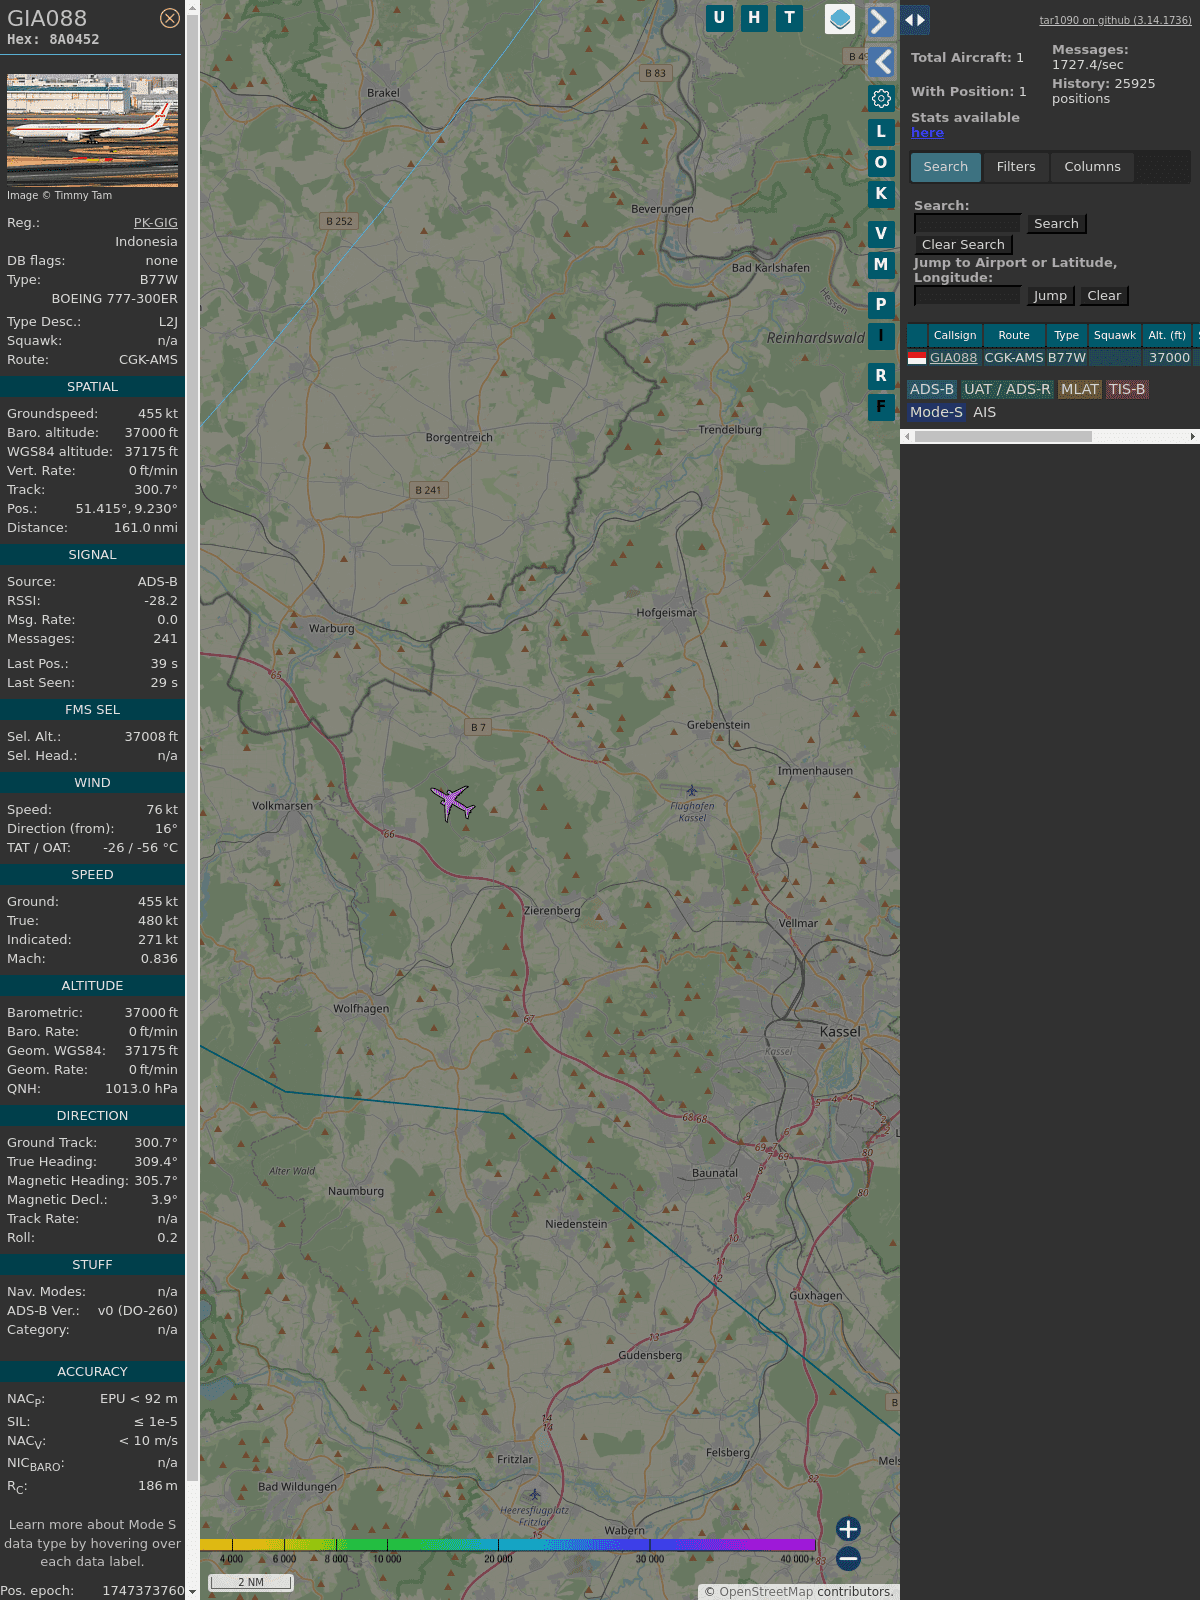Switch to the Columns tab
1200x1600 pixels.
[x=1092, y=167]
